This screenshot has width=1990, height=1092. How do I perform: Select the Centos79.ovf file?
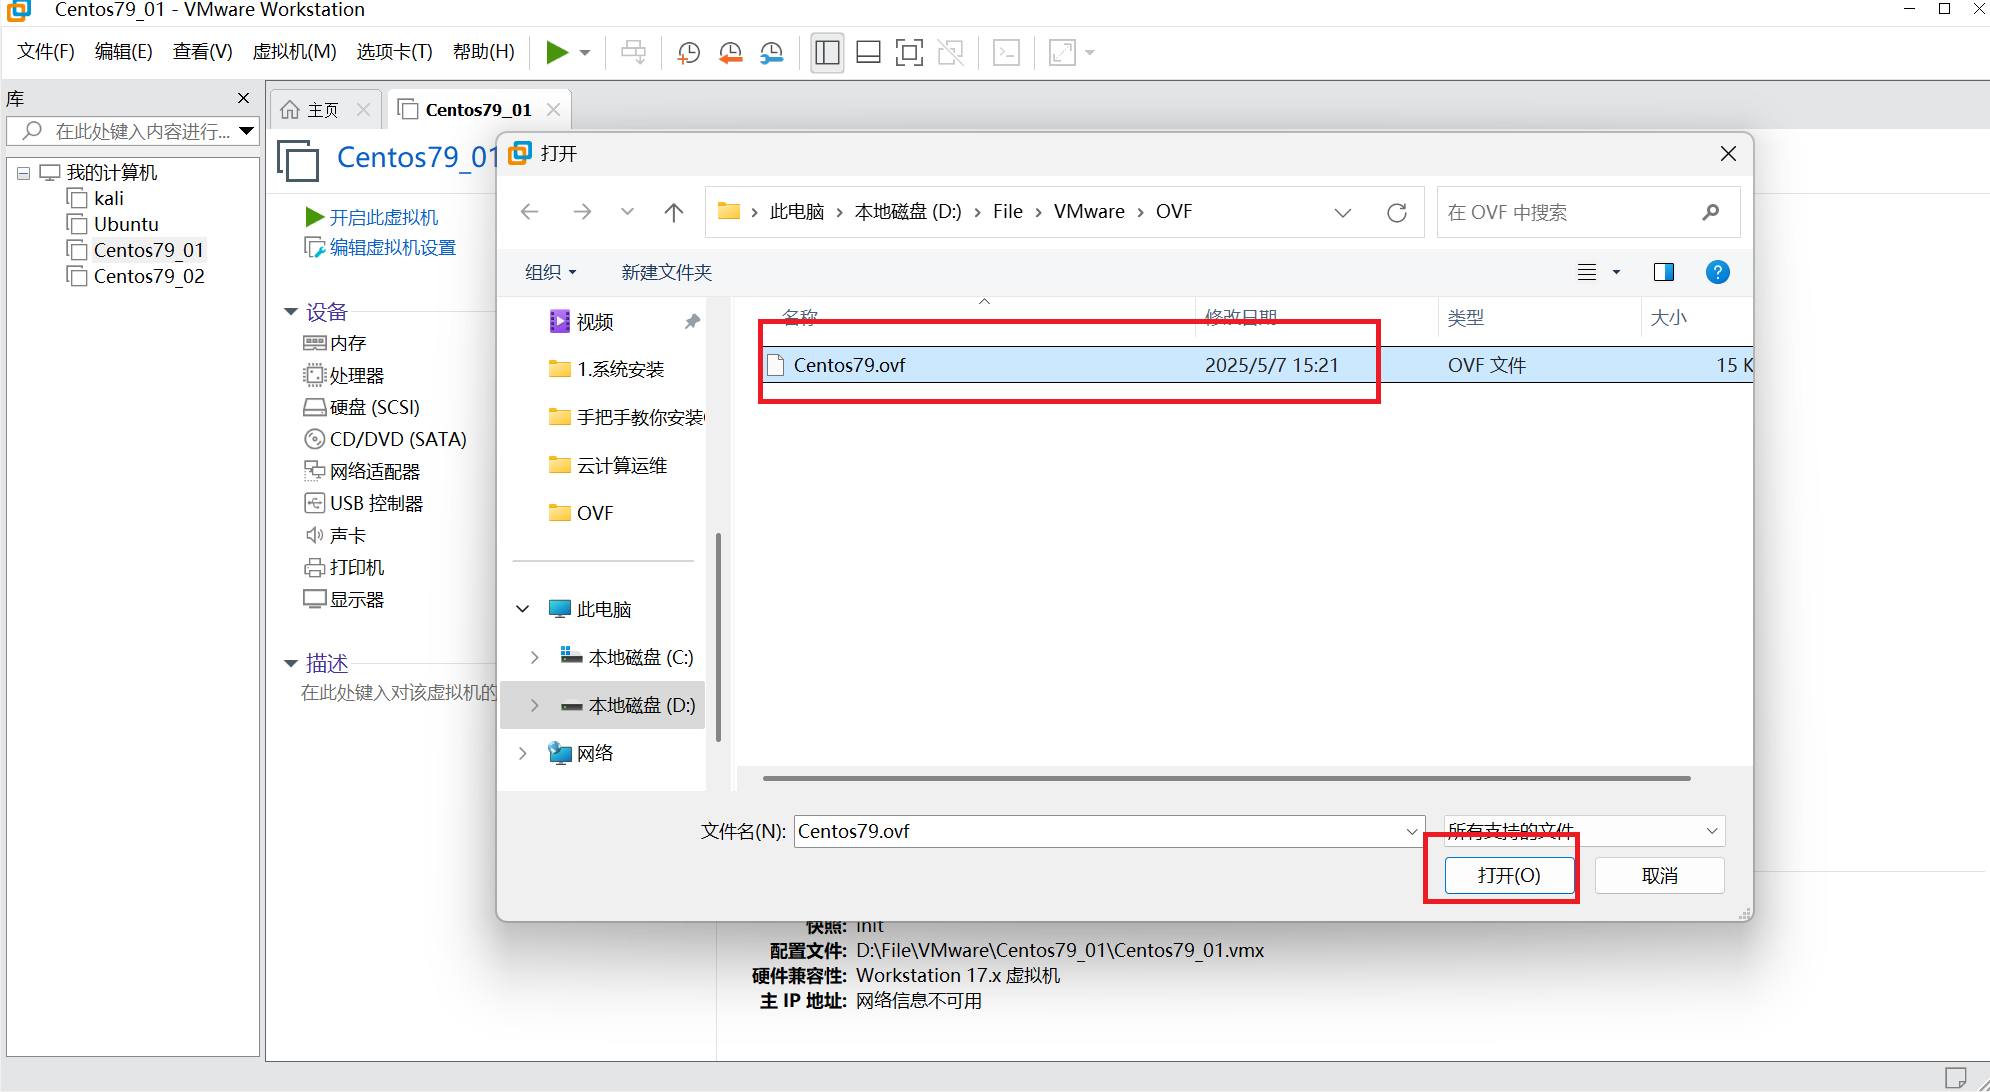tap(1258, 365)
